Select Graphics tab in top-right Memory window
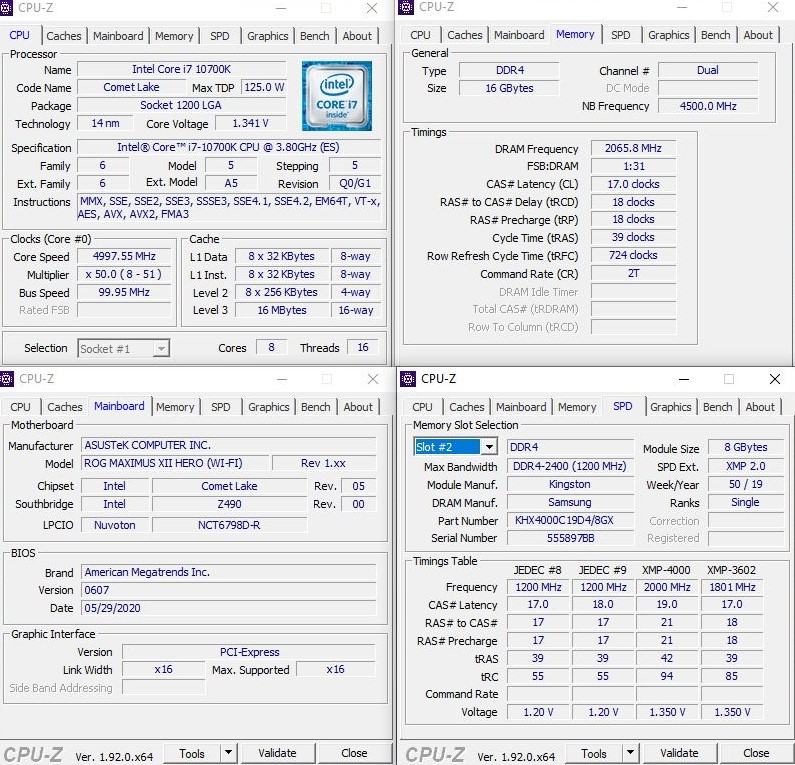The height and width of the screenshot is (765, 795). 669,35
